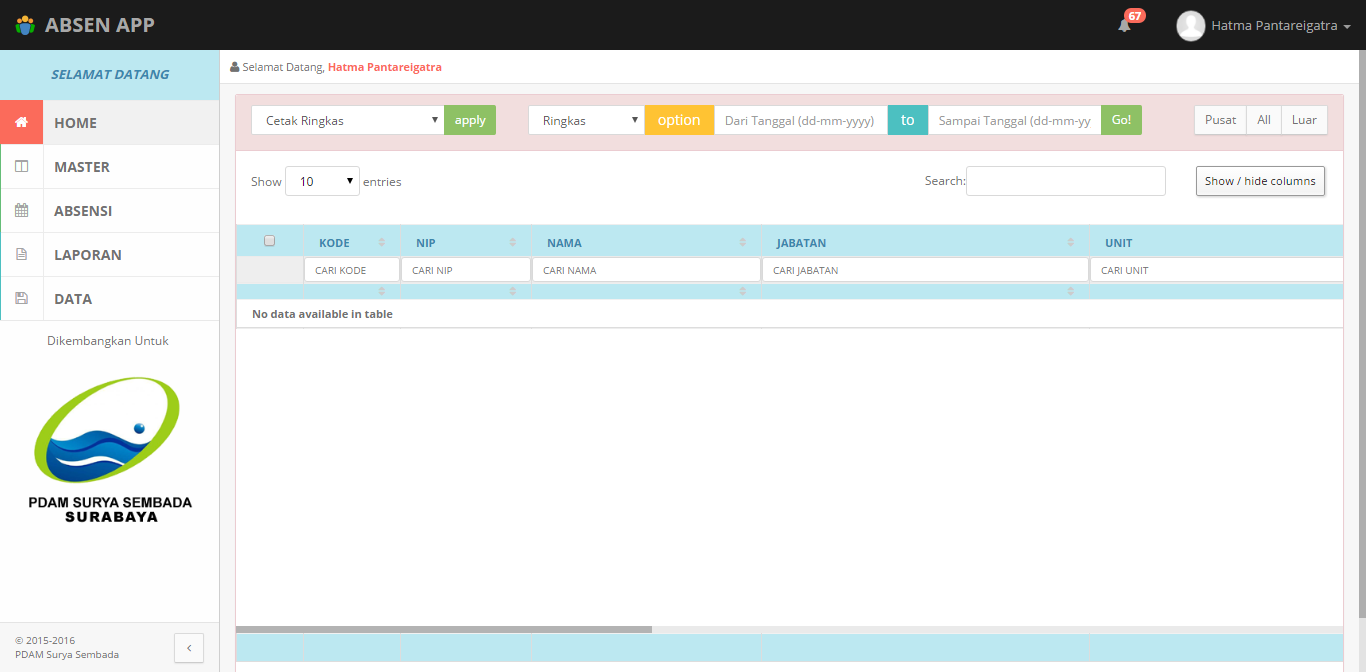The width and height of the screenshot is (1366, 672).
Task: Click the Laporan document icon
Action: (x=21, y=255)
